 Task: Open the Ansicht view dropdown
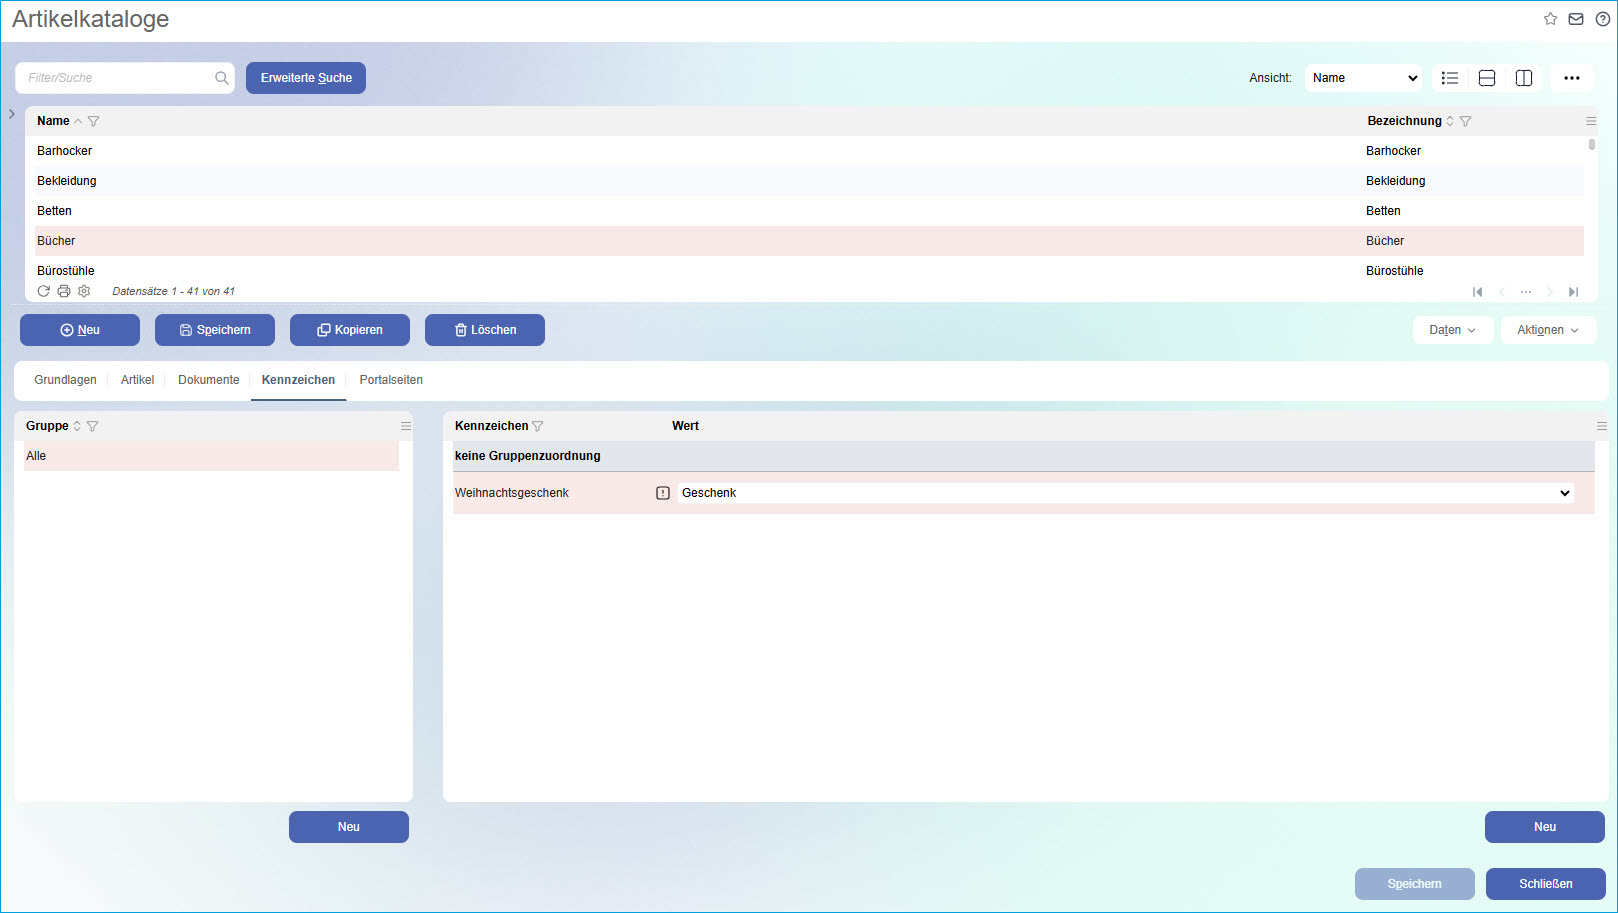tap(1363, 78)
